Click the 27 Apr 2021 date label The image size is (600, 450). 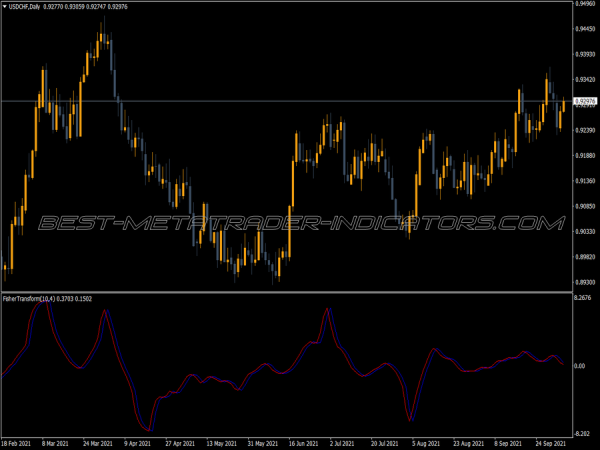180,444
